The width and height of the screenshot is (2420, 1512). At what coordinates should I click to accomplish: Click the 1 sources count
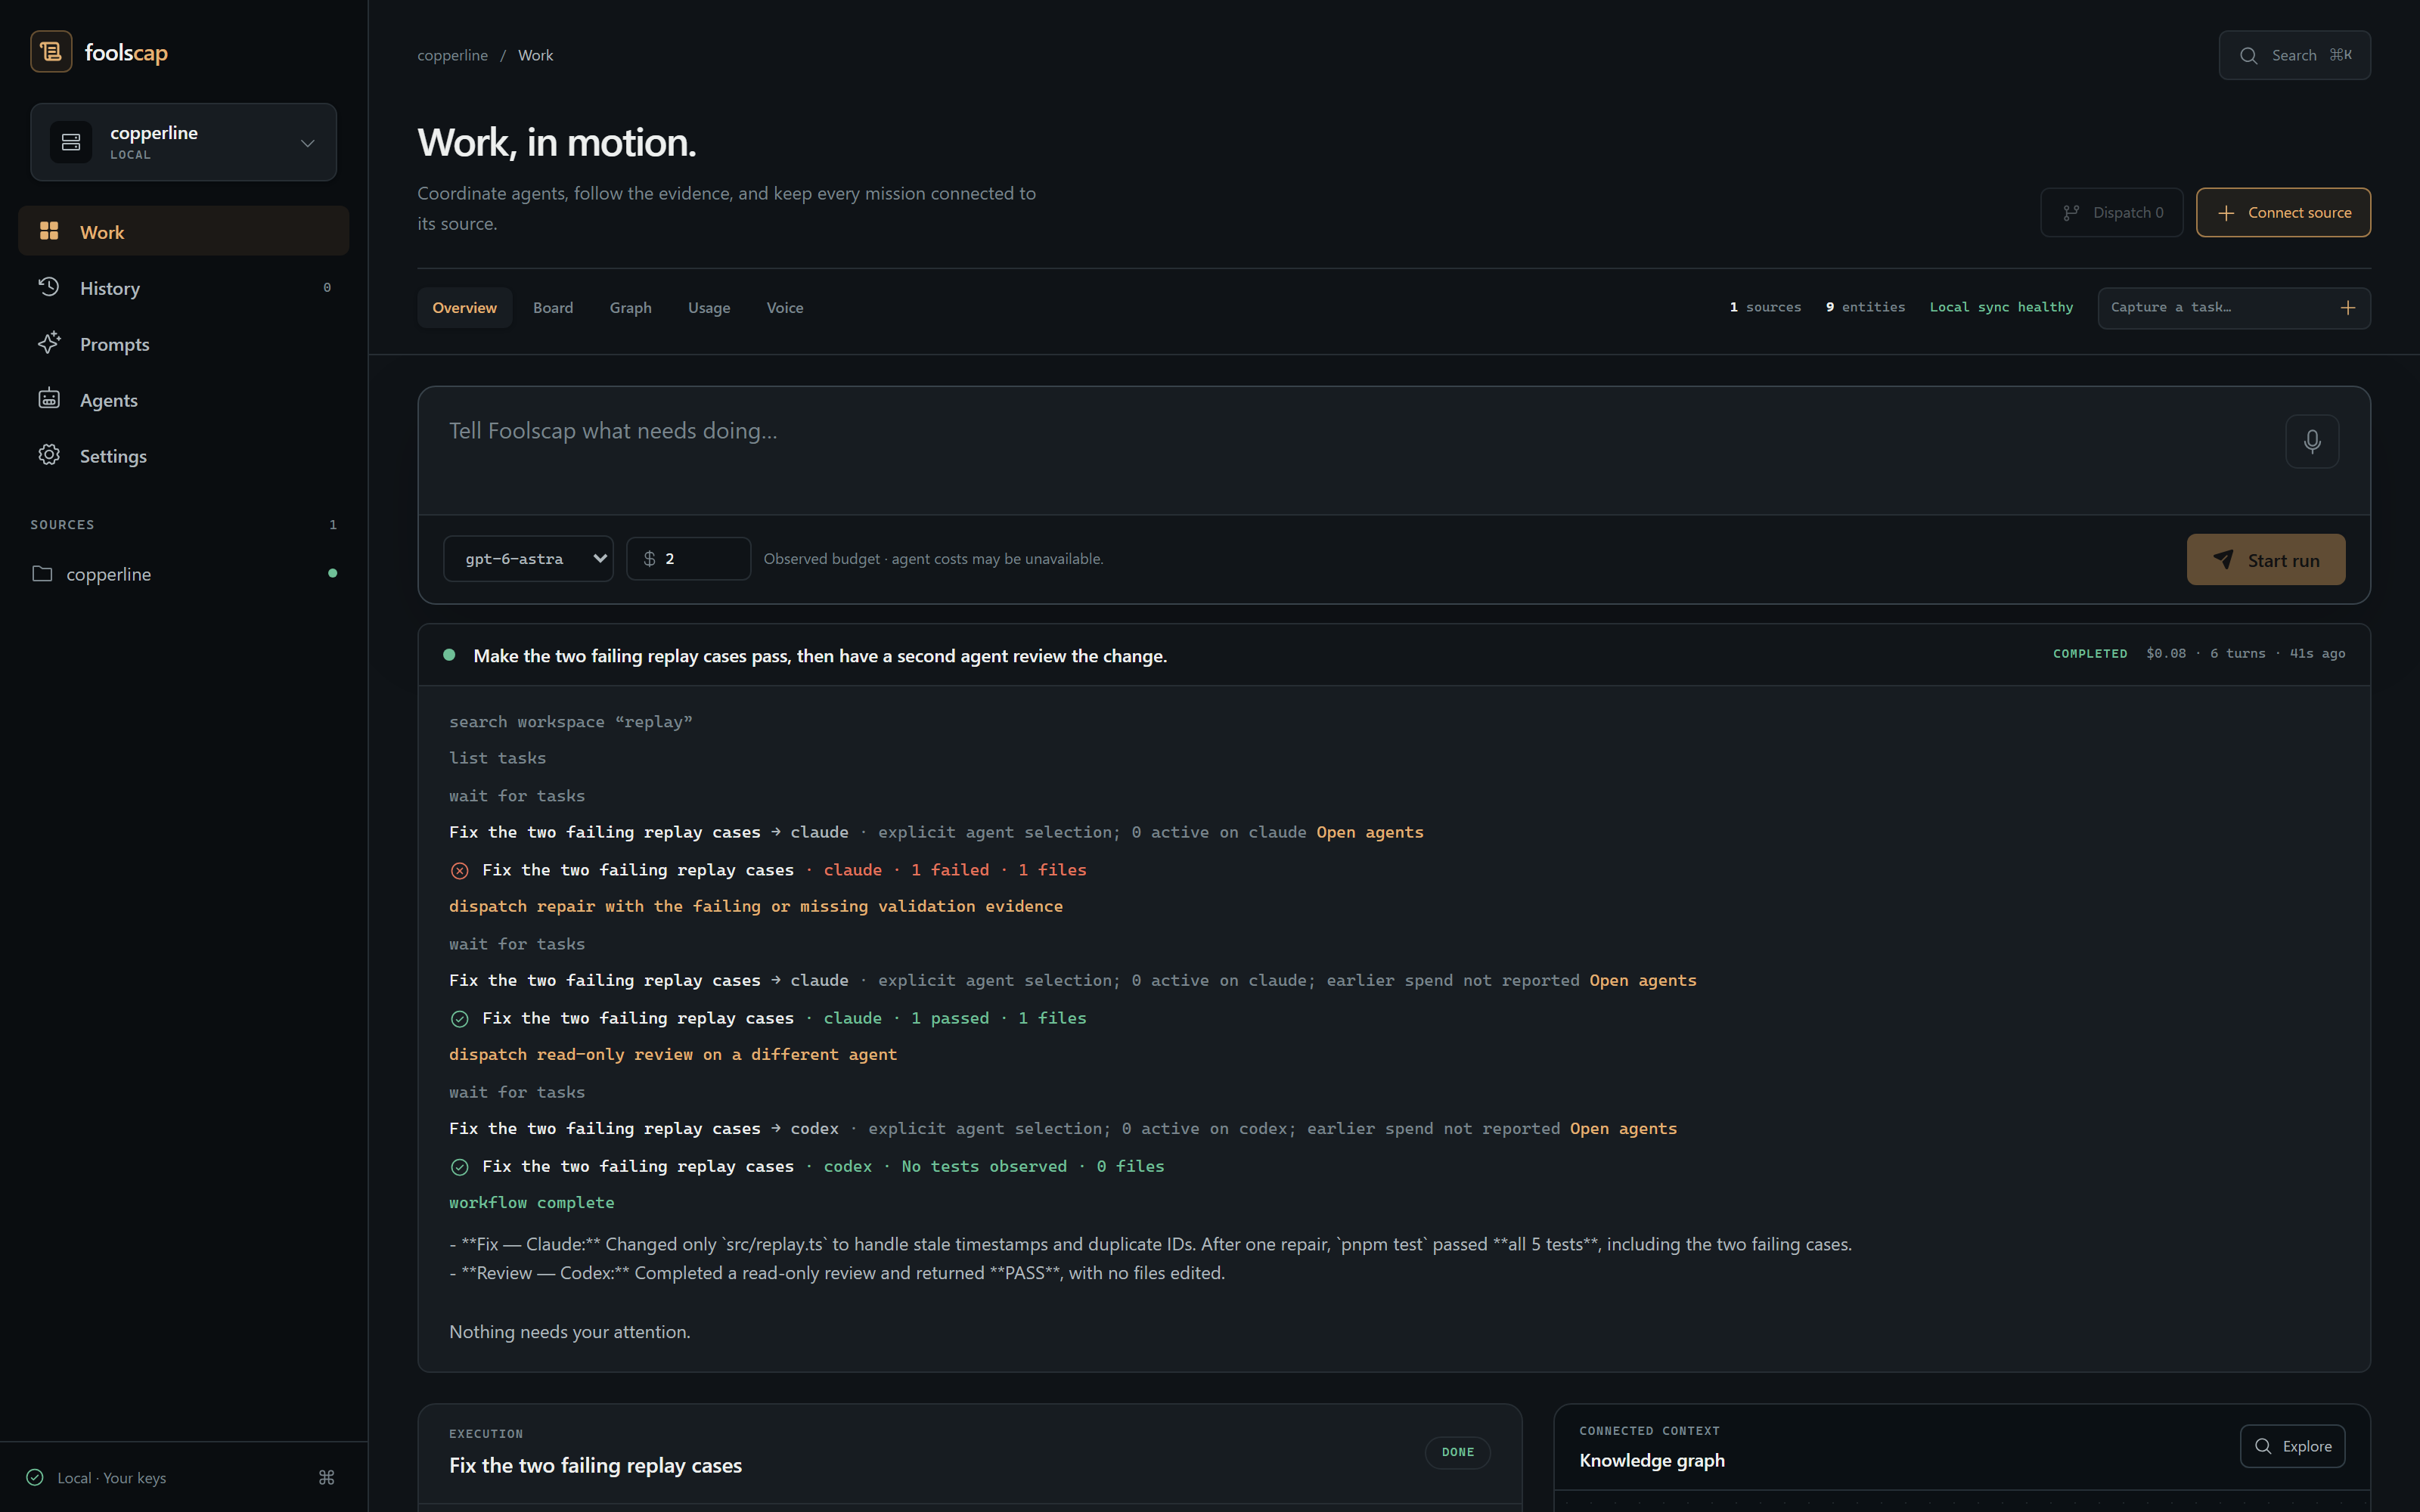pyautogui.click(x=1765, y=307)
